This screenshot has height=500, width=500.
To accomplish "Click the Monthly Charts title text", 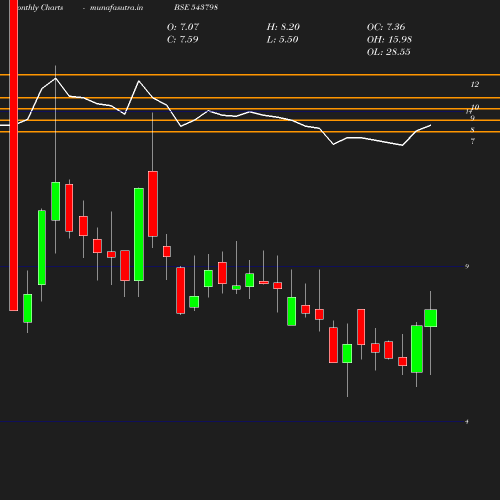I will 40,8.
